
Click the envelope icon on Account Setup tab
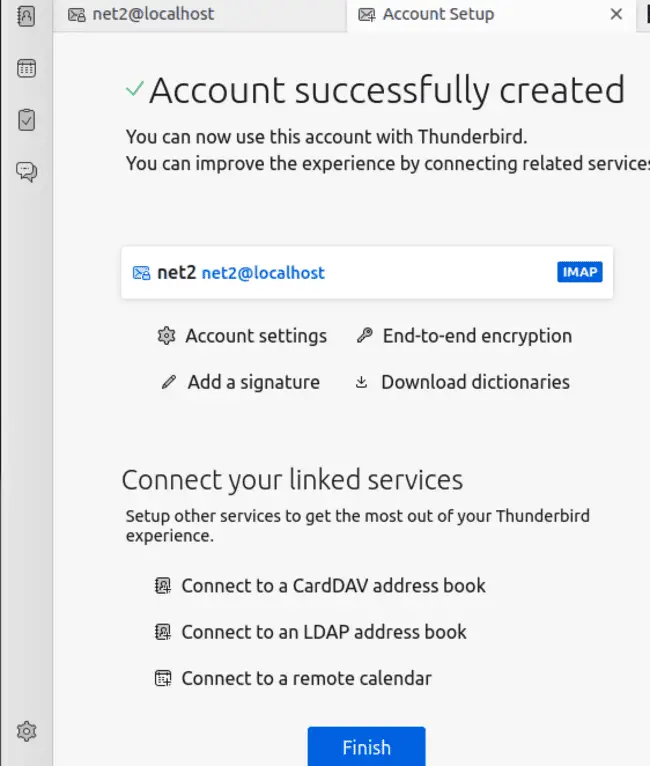367,15
